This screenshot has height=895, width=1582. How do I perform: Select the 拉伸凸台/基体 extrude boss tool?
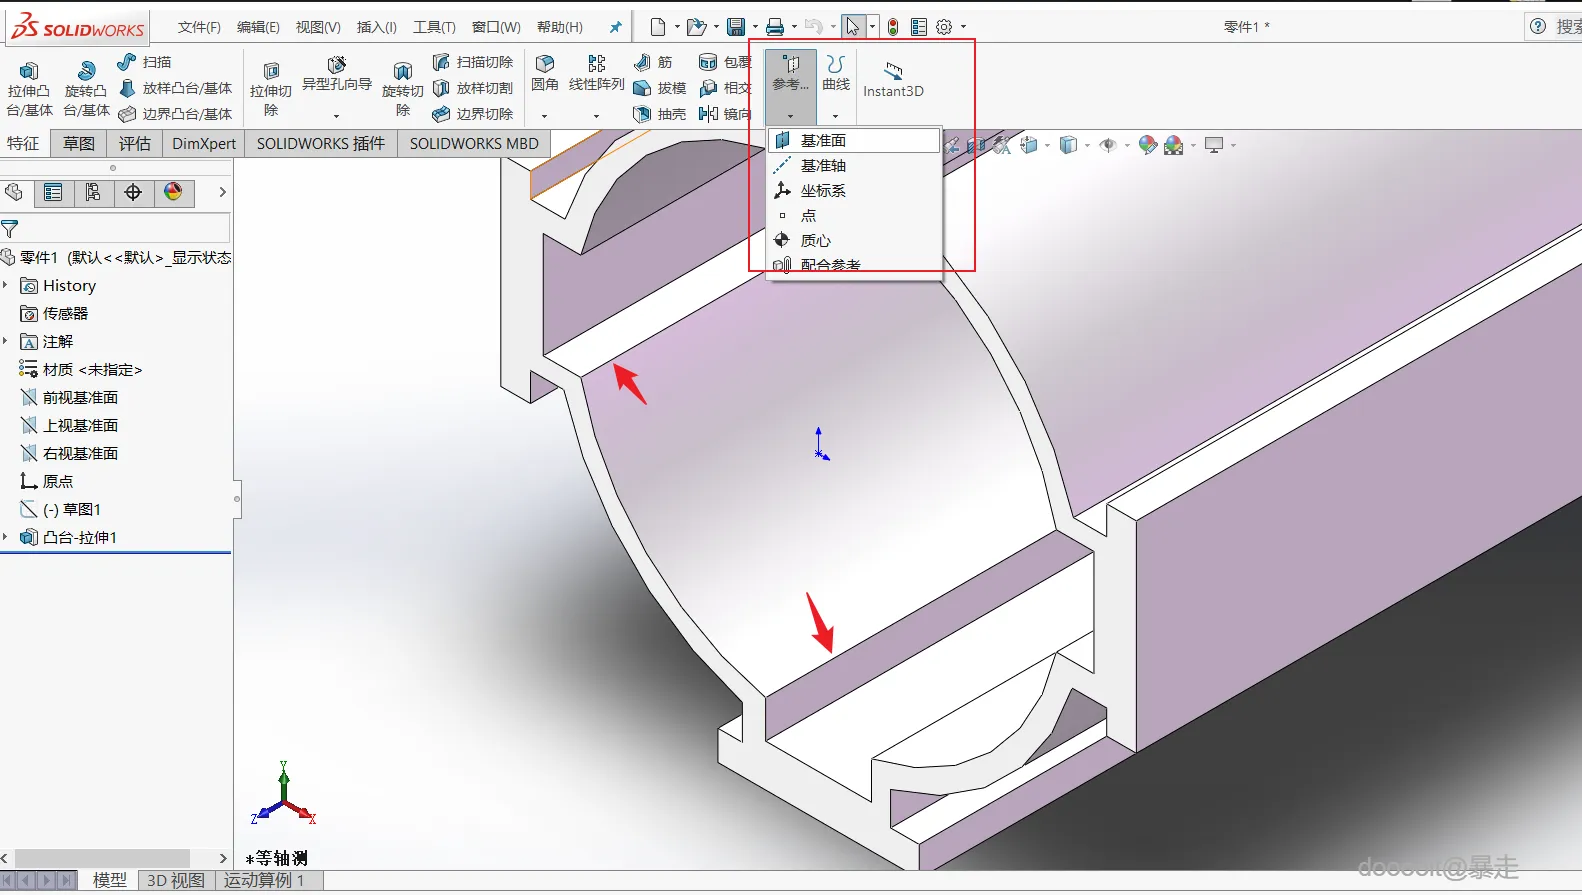(29, 88)
